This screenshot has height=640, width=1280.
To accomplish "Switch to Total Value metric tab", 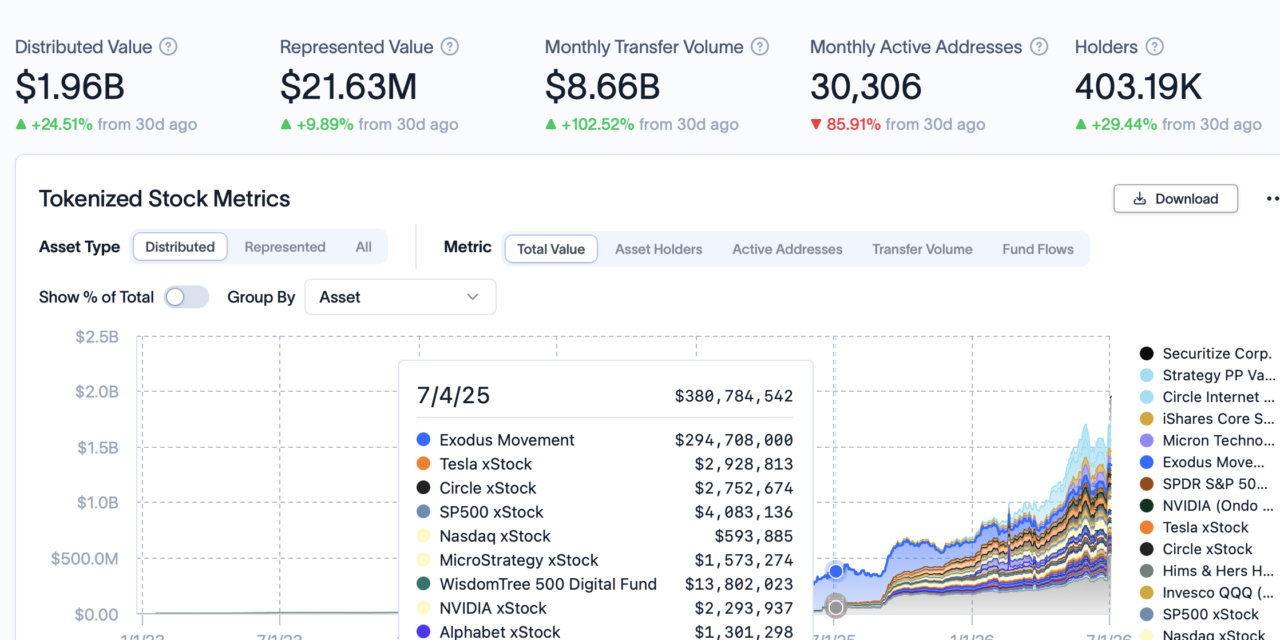I will [x=551, y=249].
